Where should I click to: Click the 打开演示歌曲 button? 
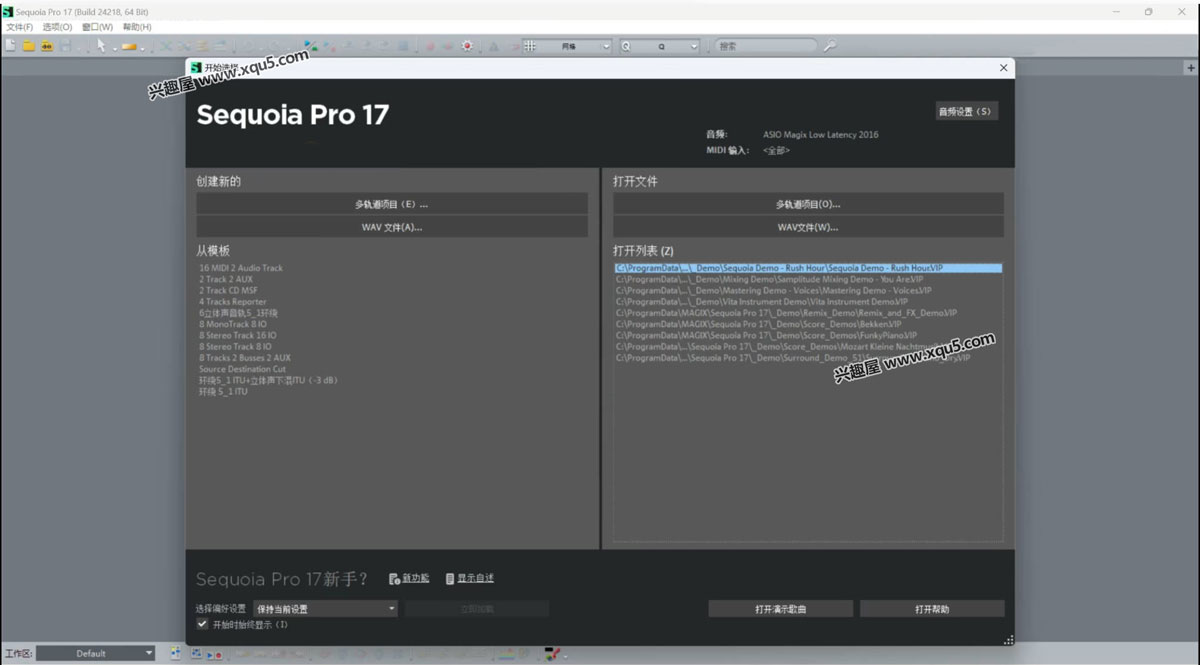781,608
